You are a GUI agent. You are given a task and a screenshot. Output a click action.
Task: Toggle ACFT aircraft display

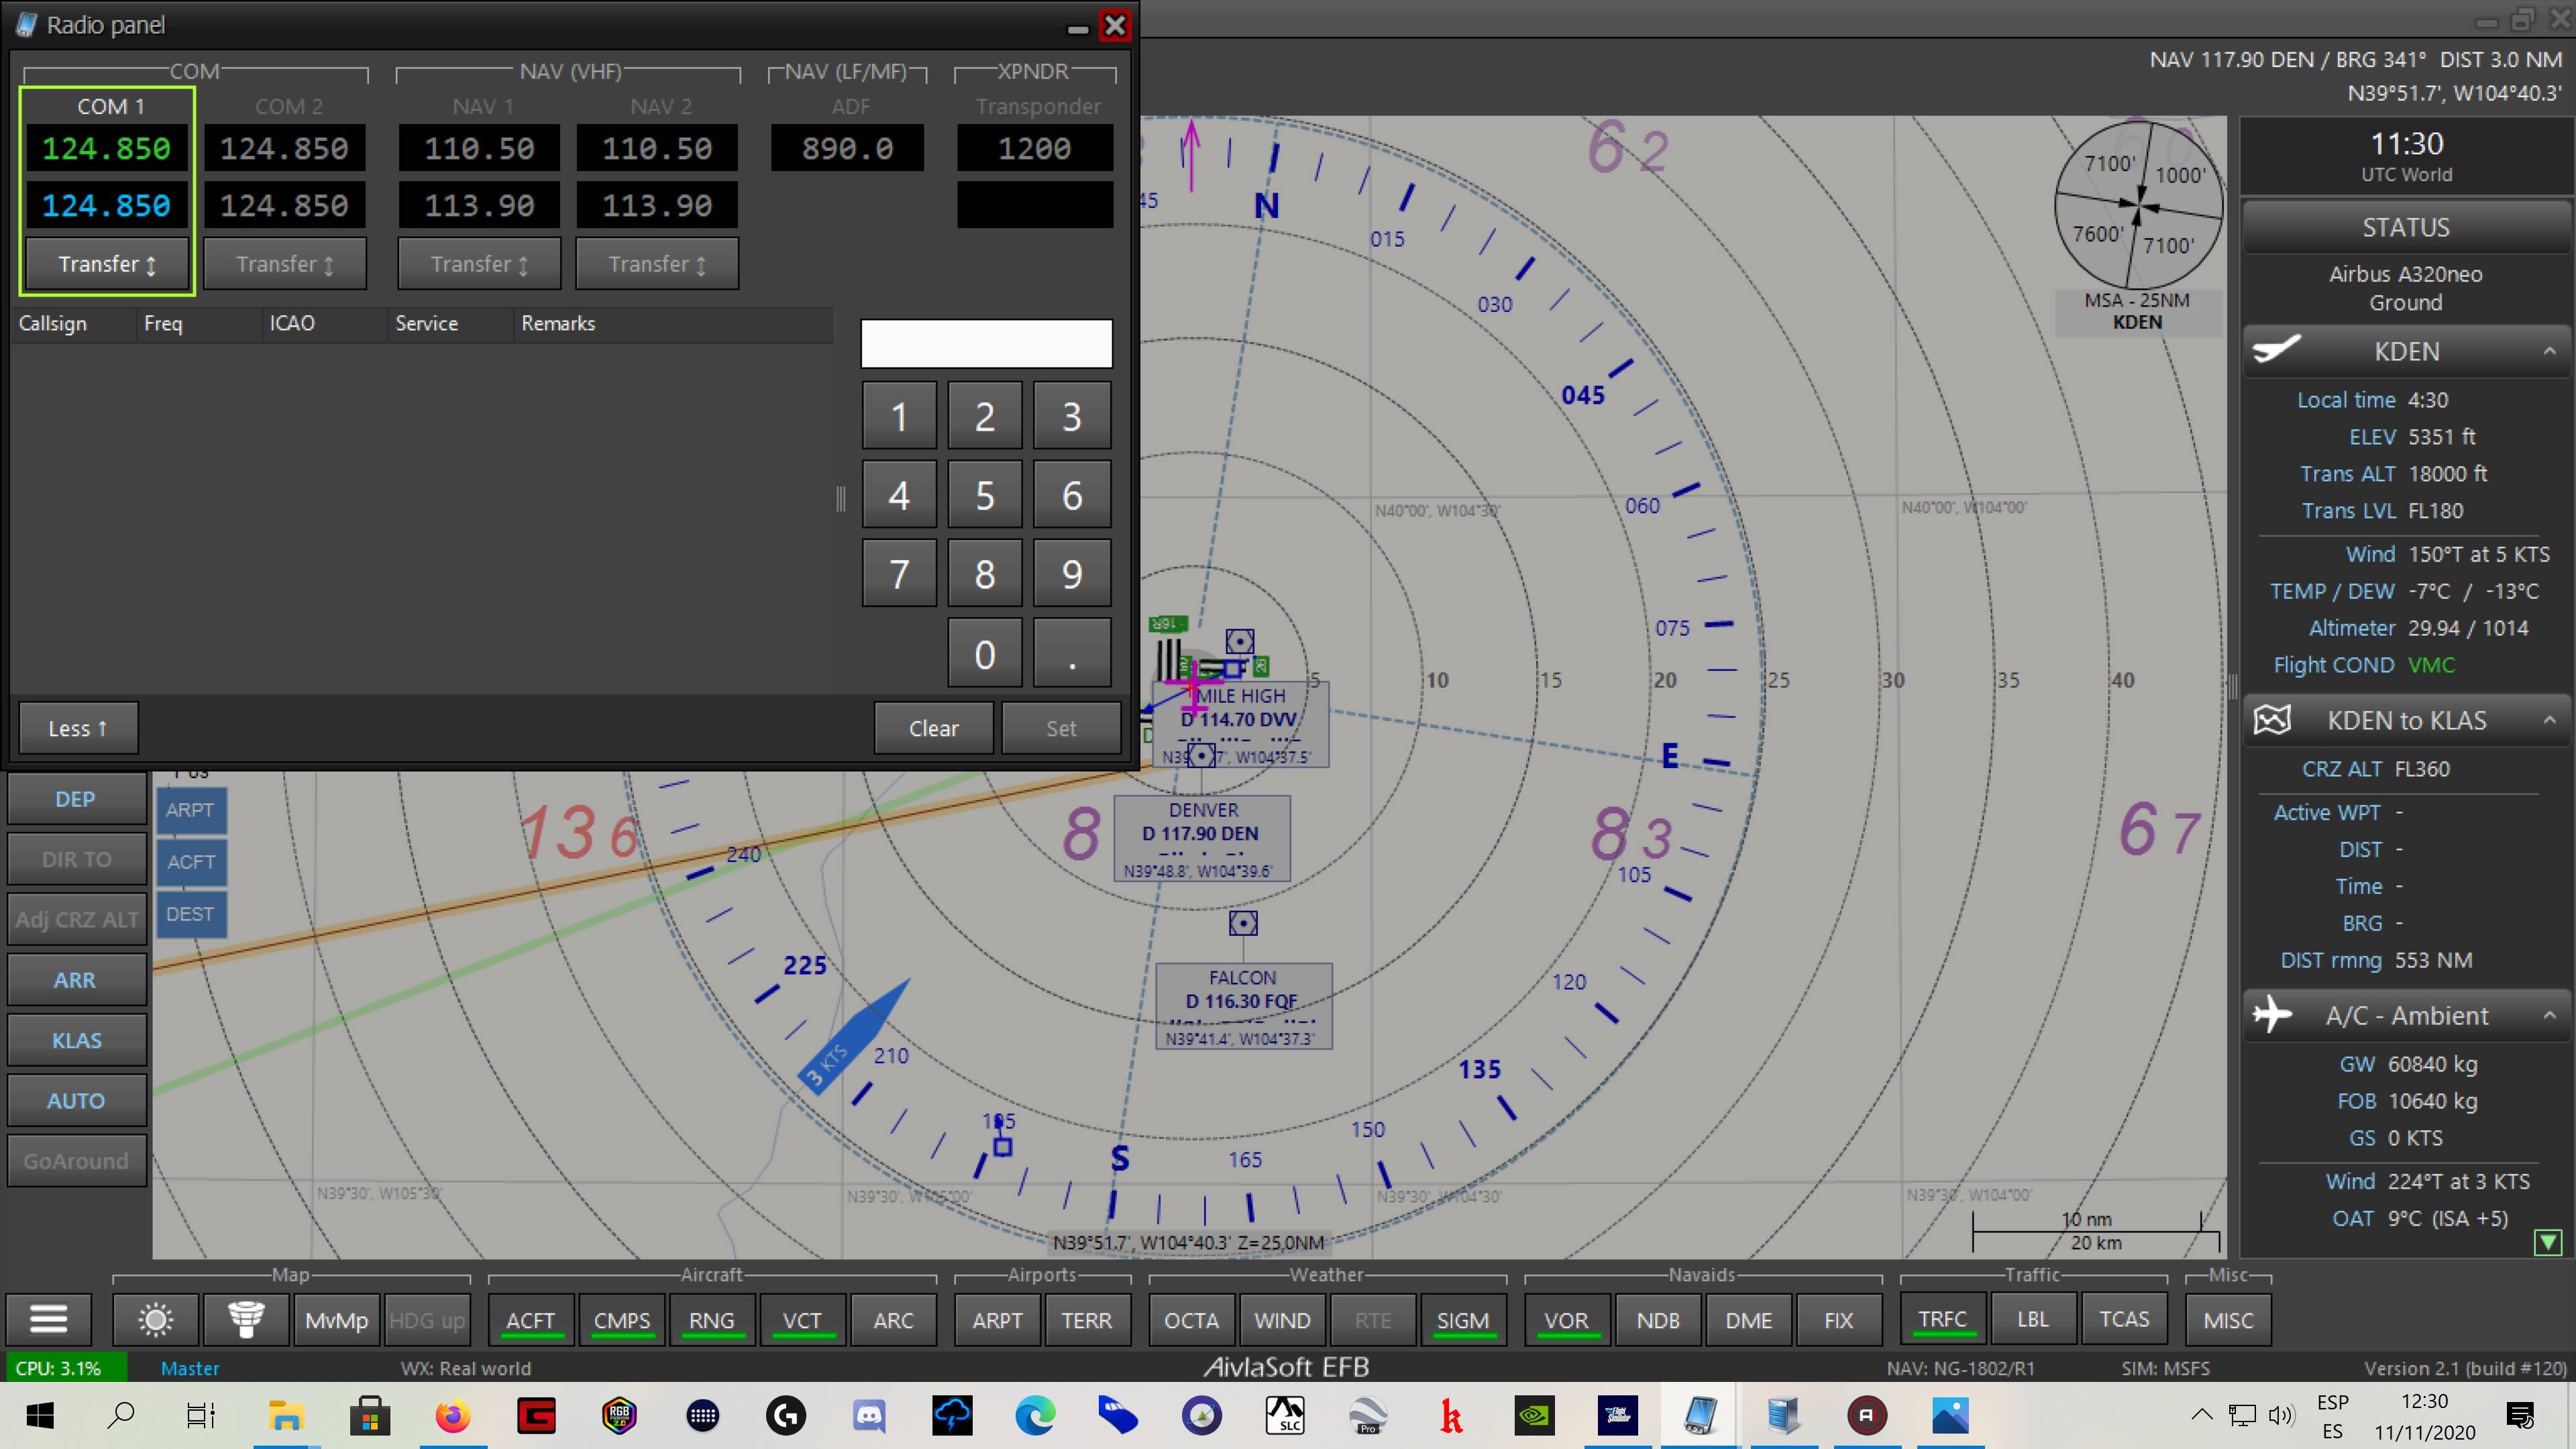pyautogui.click(x=530, y=1320)
